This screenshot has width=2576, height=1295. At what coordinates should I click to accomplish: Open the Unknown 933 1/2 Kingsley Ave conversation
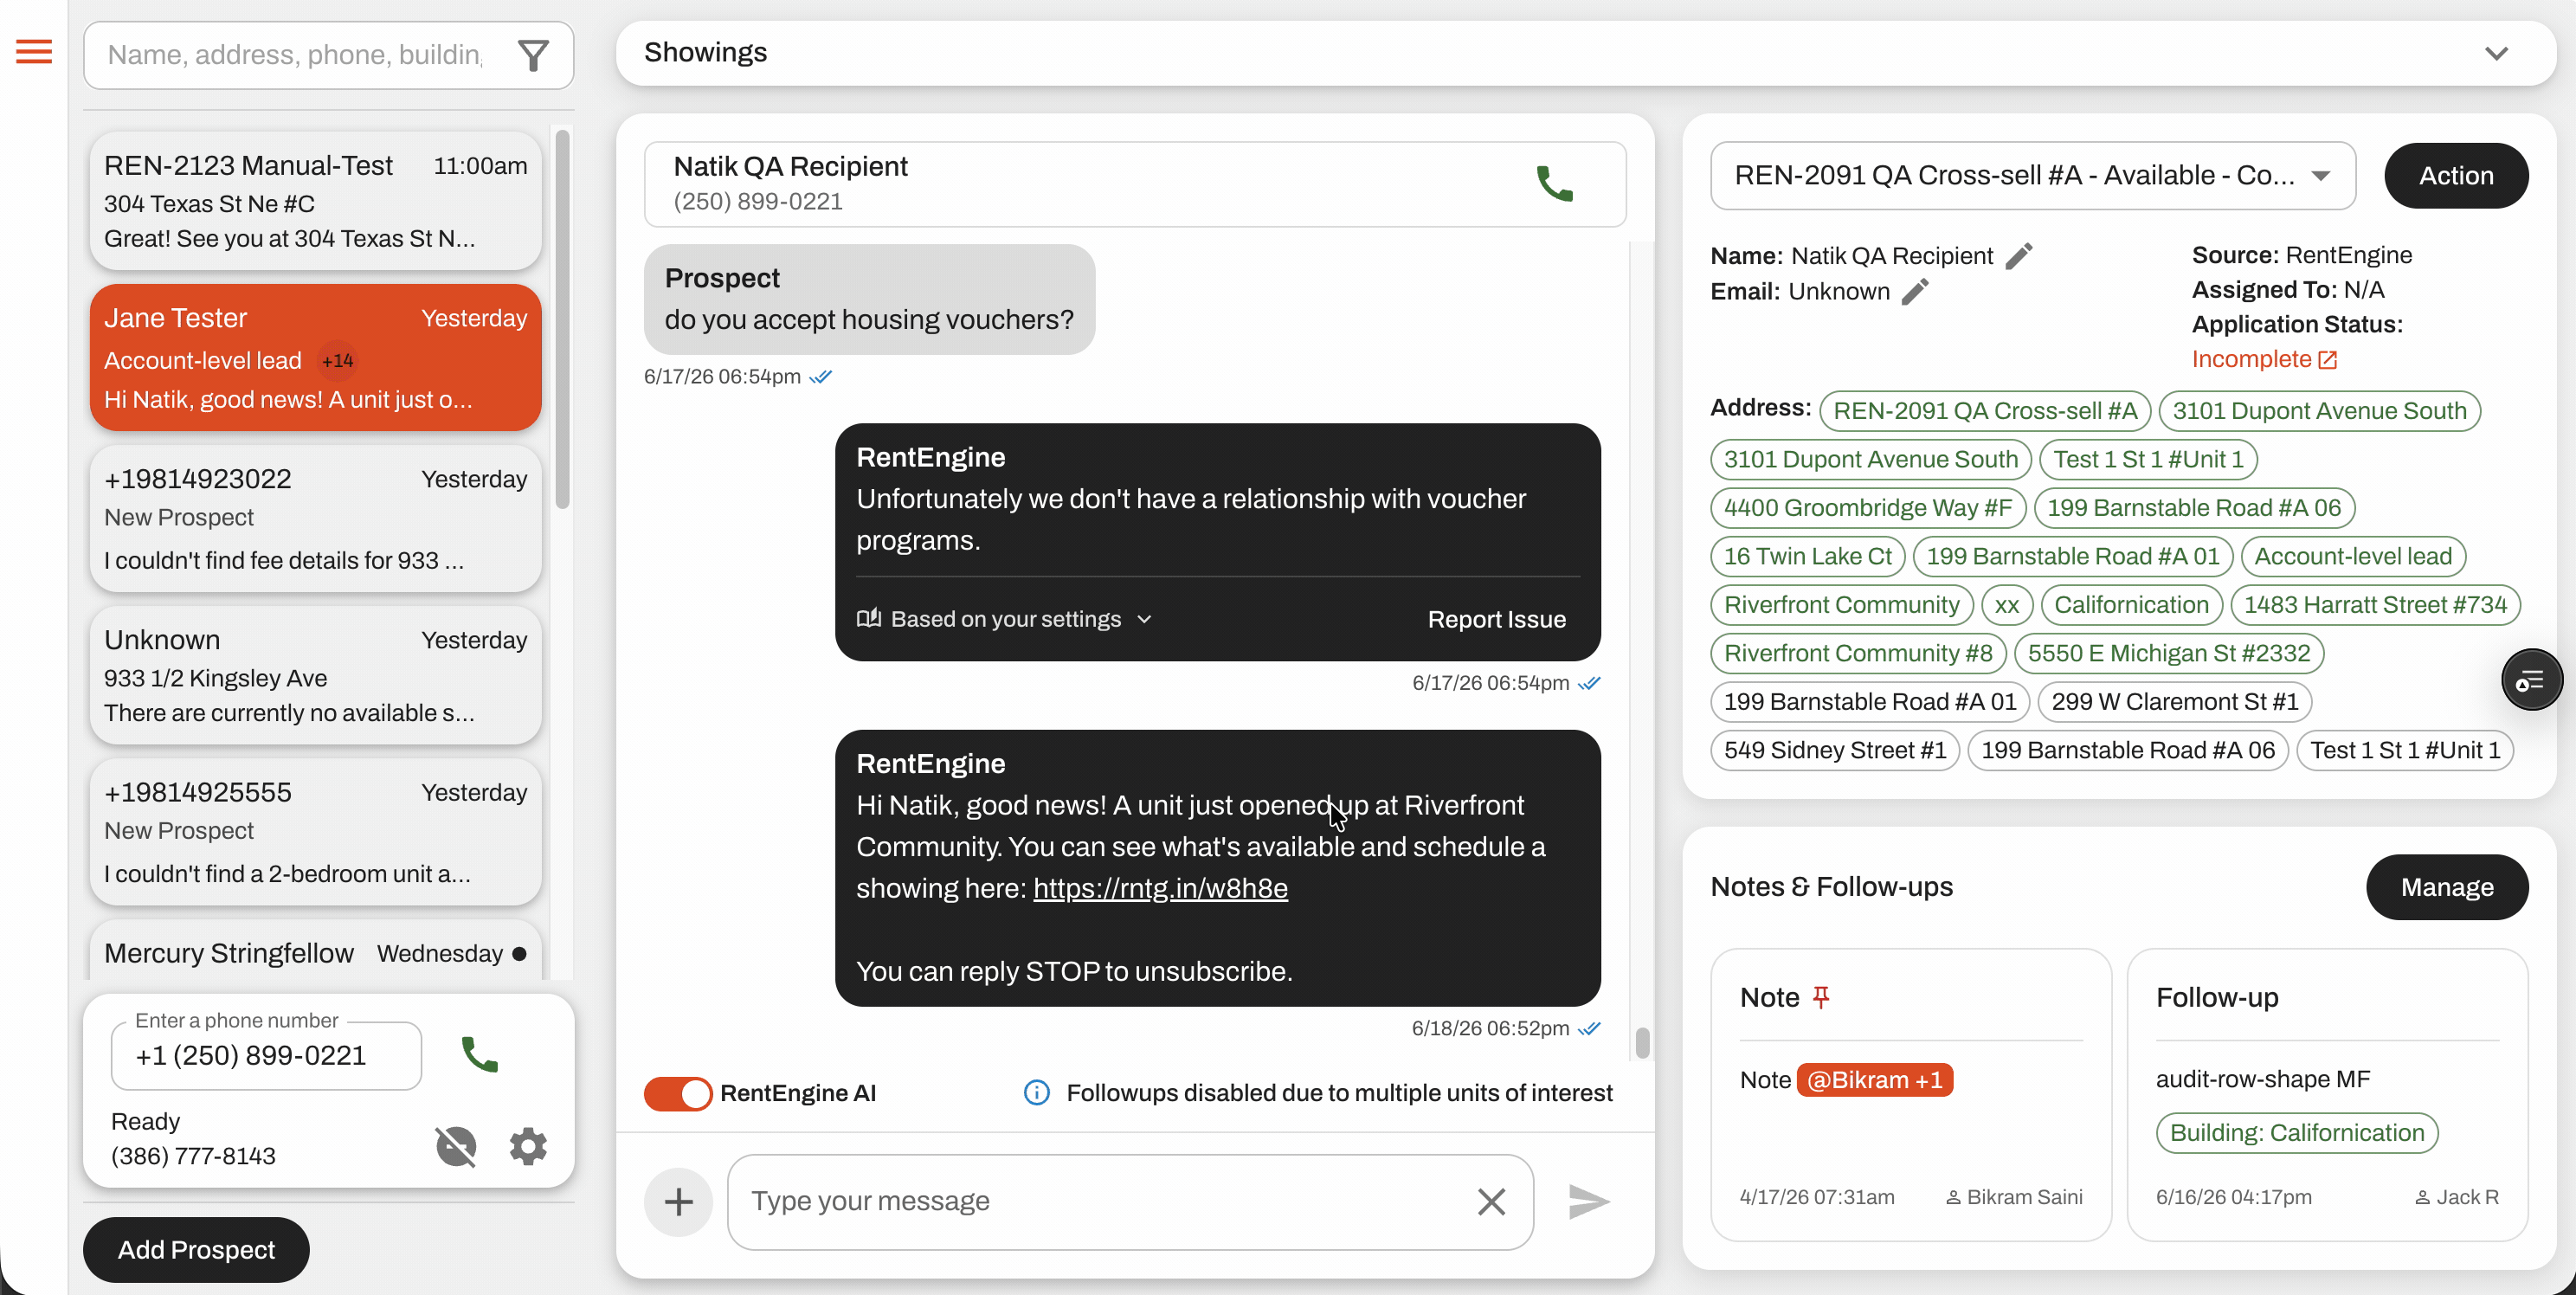pyautogui.click(x=316, y=676)
